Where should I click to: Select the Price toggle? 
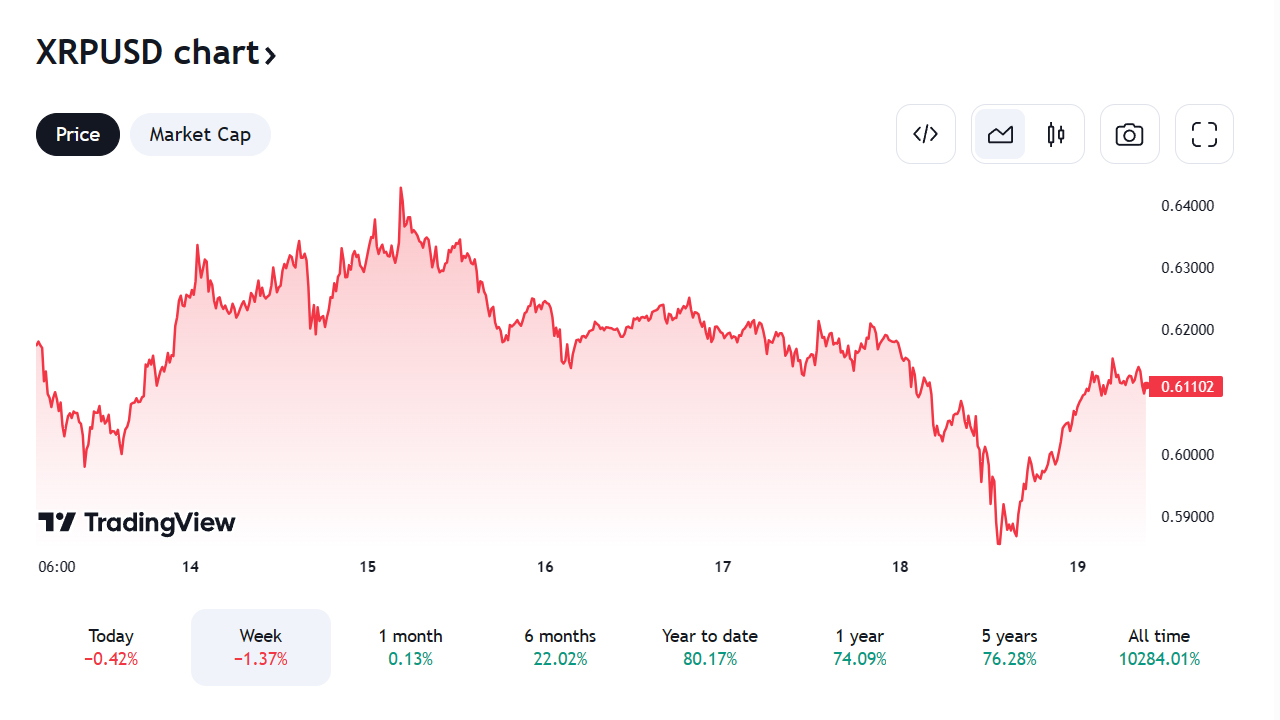click(78, 134)
